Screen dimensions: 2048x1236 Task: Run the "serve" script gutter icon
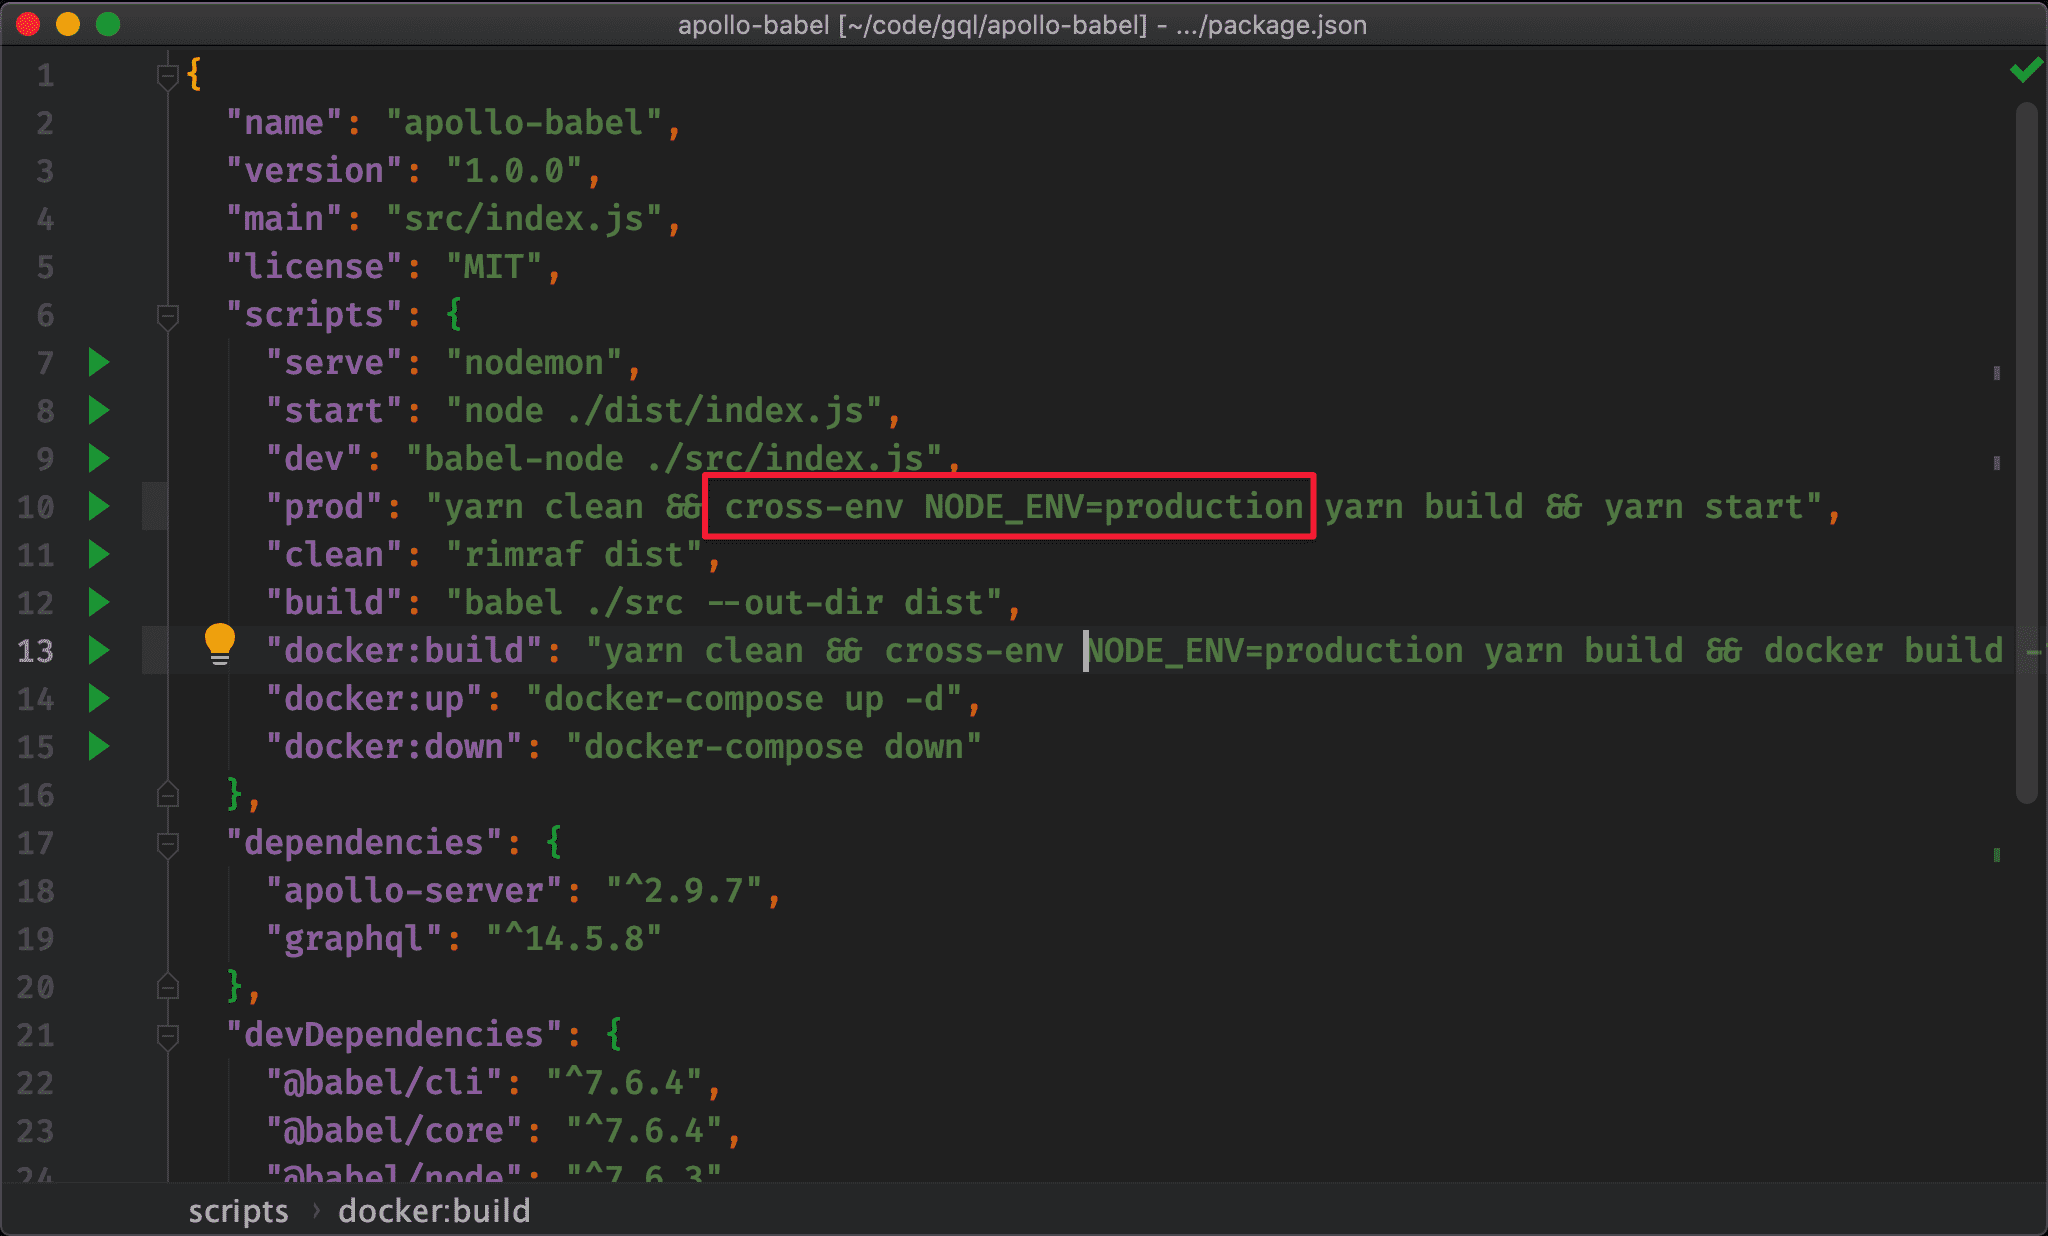[98, 362]
